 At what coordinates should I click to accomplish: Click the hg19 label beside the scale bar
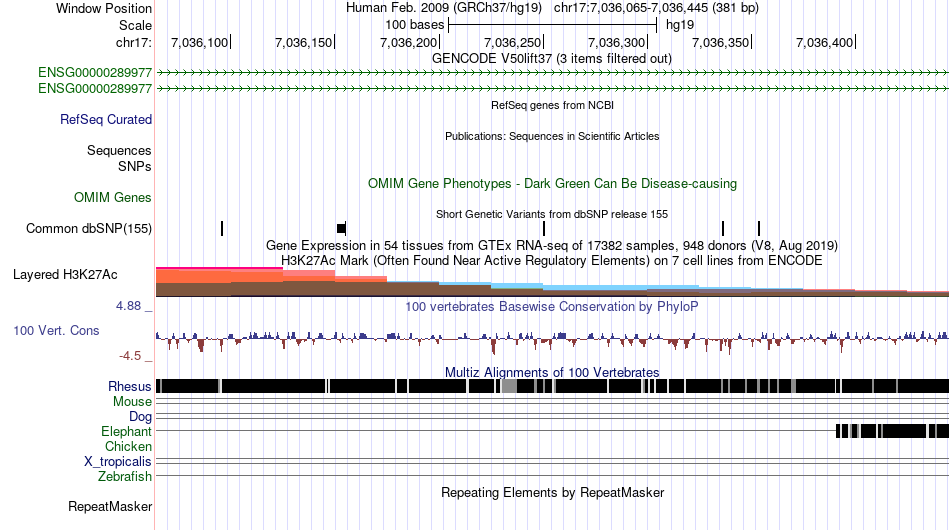(x=680, y=25)
